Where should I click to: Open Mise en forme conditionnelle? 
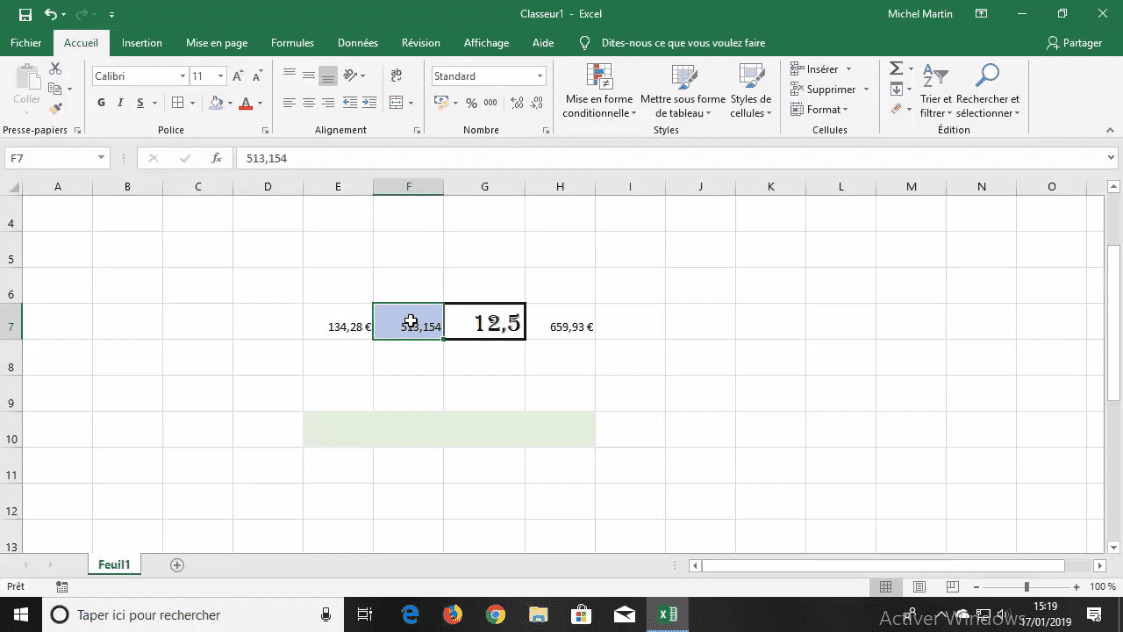click(x=597, y=90)
